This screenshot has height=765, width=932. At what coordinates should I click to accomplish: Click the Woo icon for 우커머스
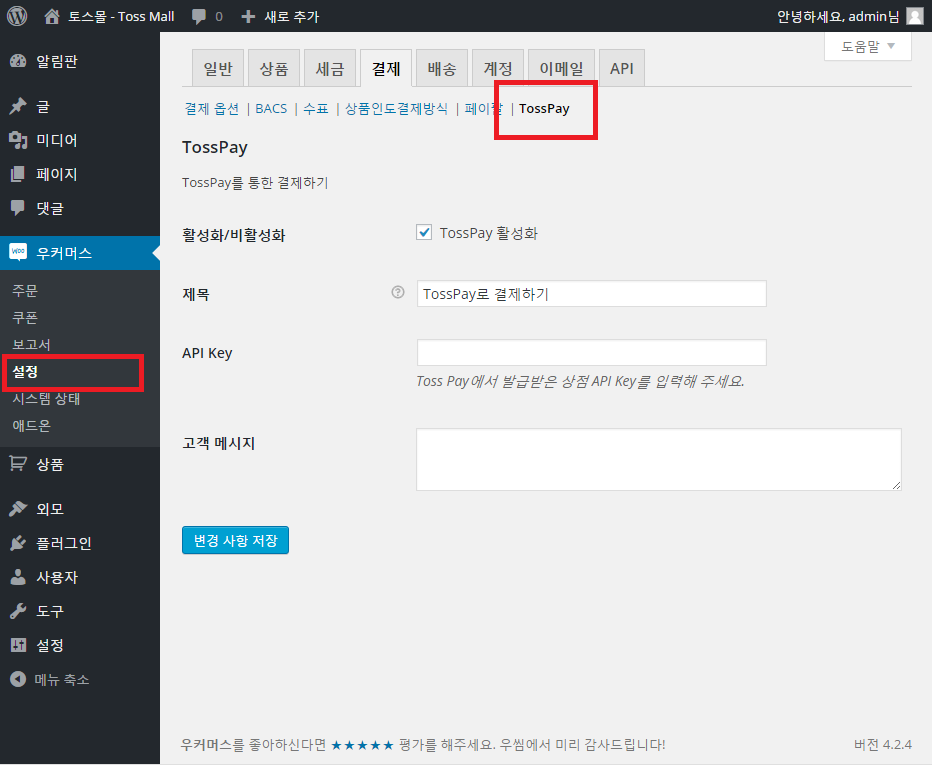click(x=18, y=252)
